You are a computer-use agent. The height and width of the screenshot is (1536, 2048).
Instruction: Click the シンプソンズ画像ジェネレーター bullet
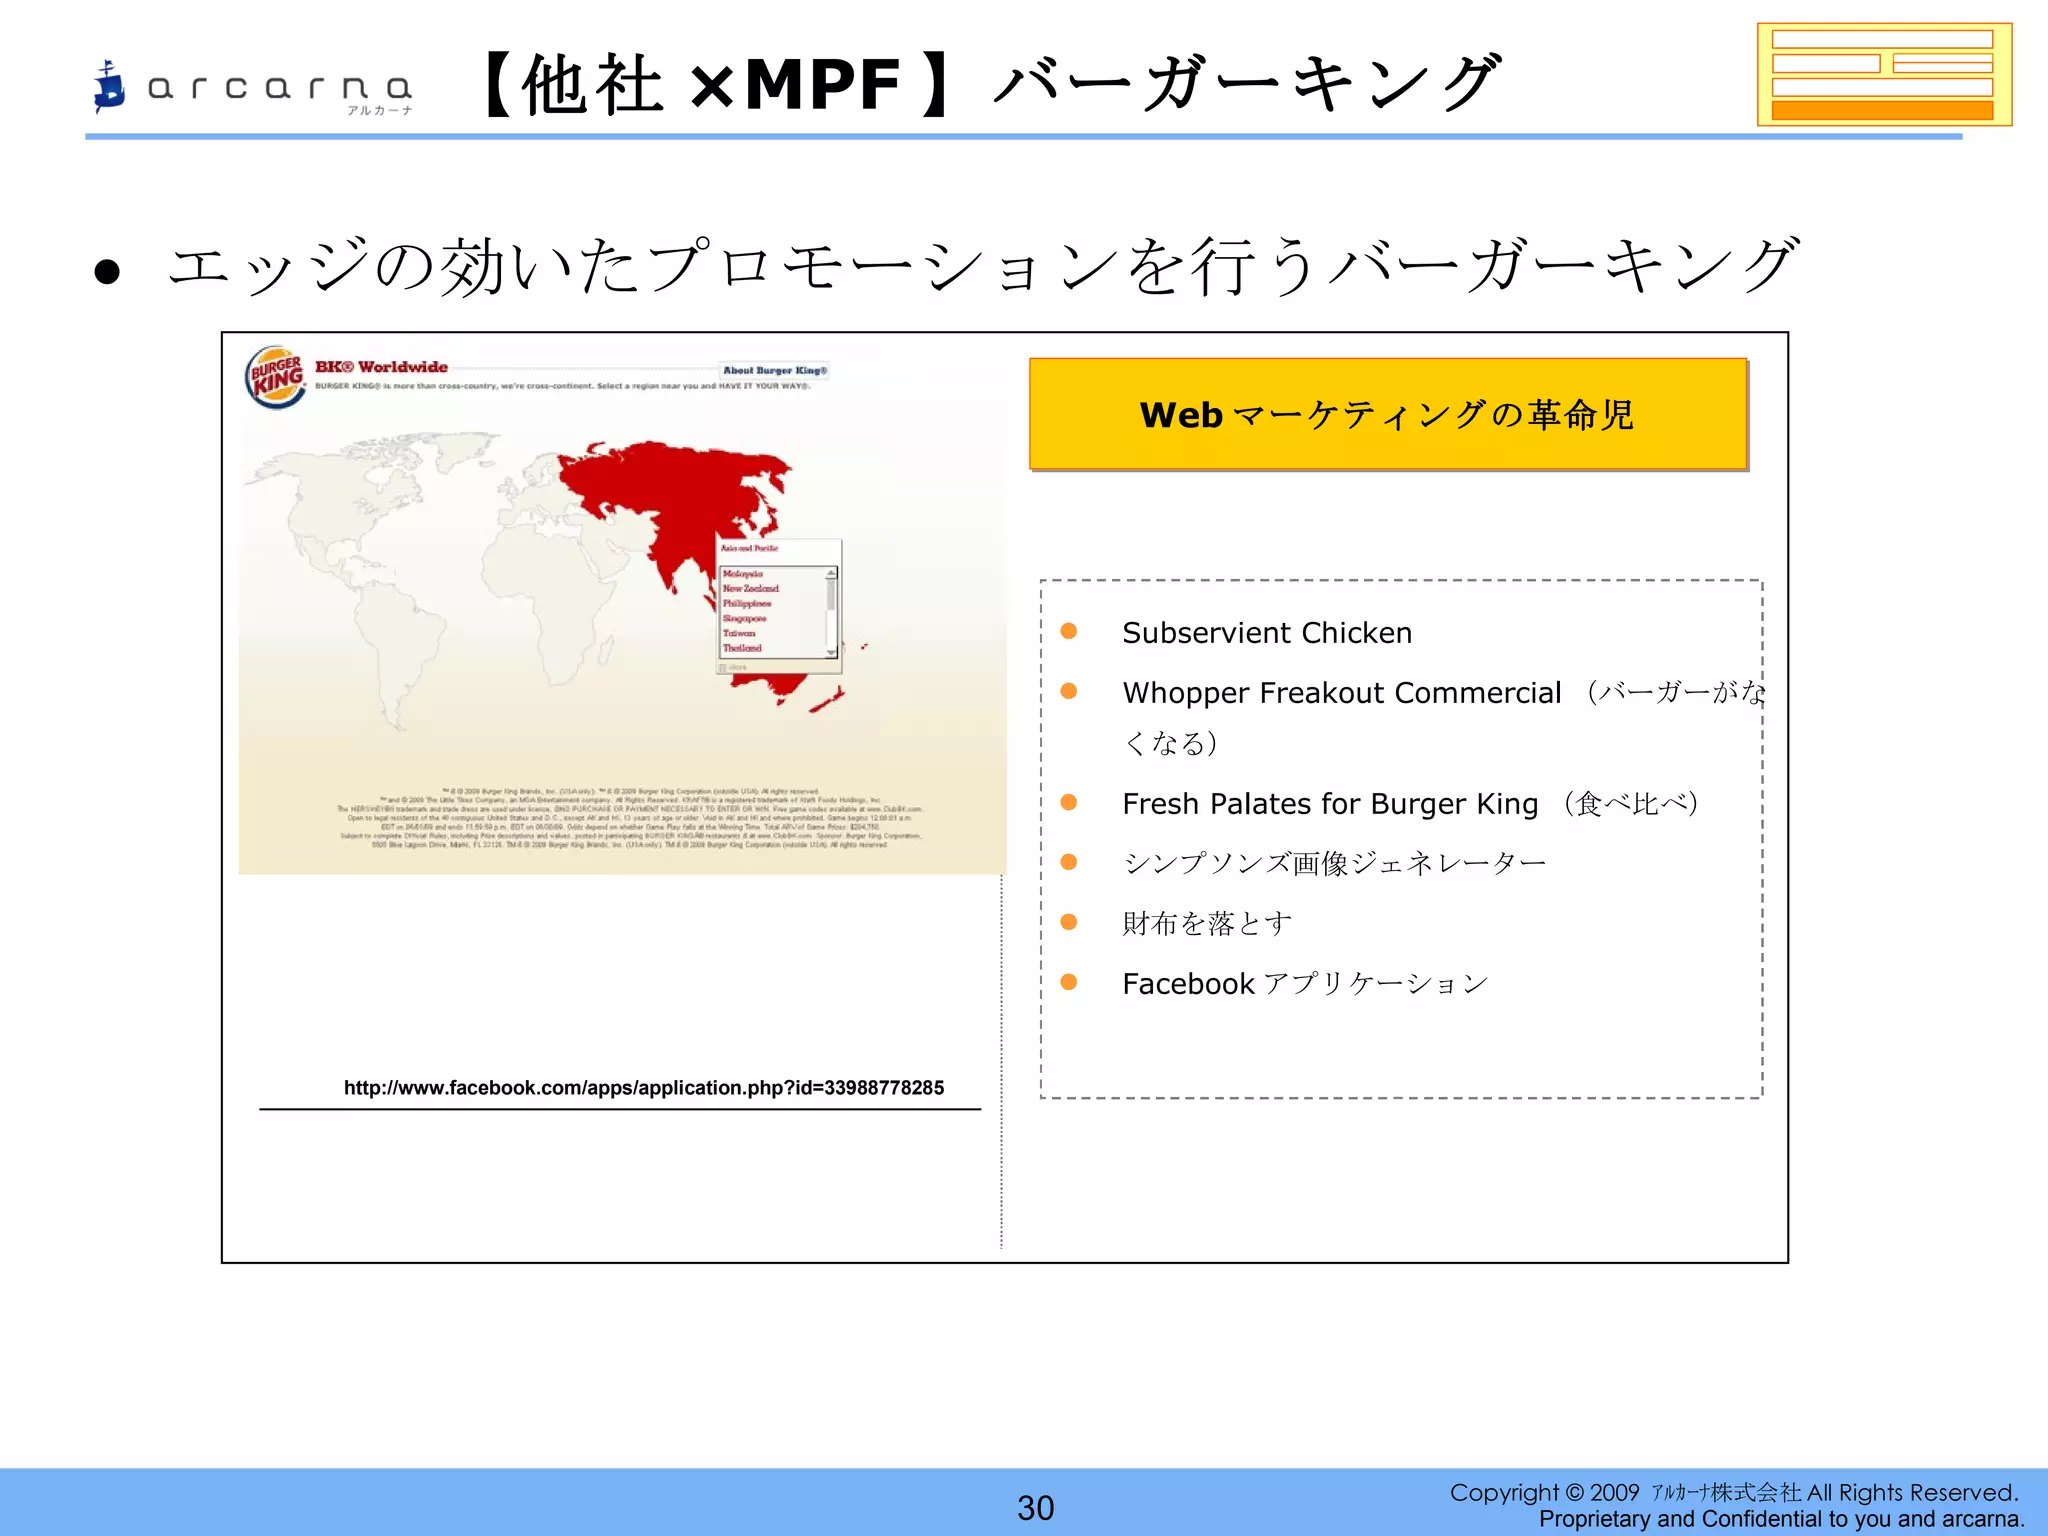pyautogui.click(x=1334, y=863)
